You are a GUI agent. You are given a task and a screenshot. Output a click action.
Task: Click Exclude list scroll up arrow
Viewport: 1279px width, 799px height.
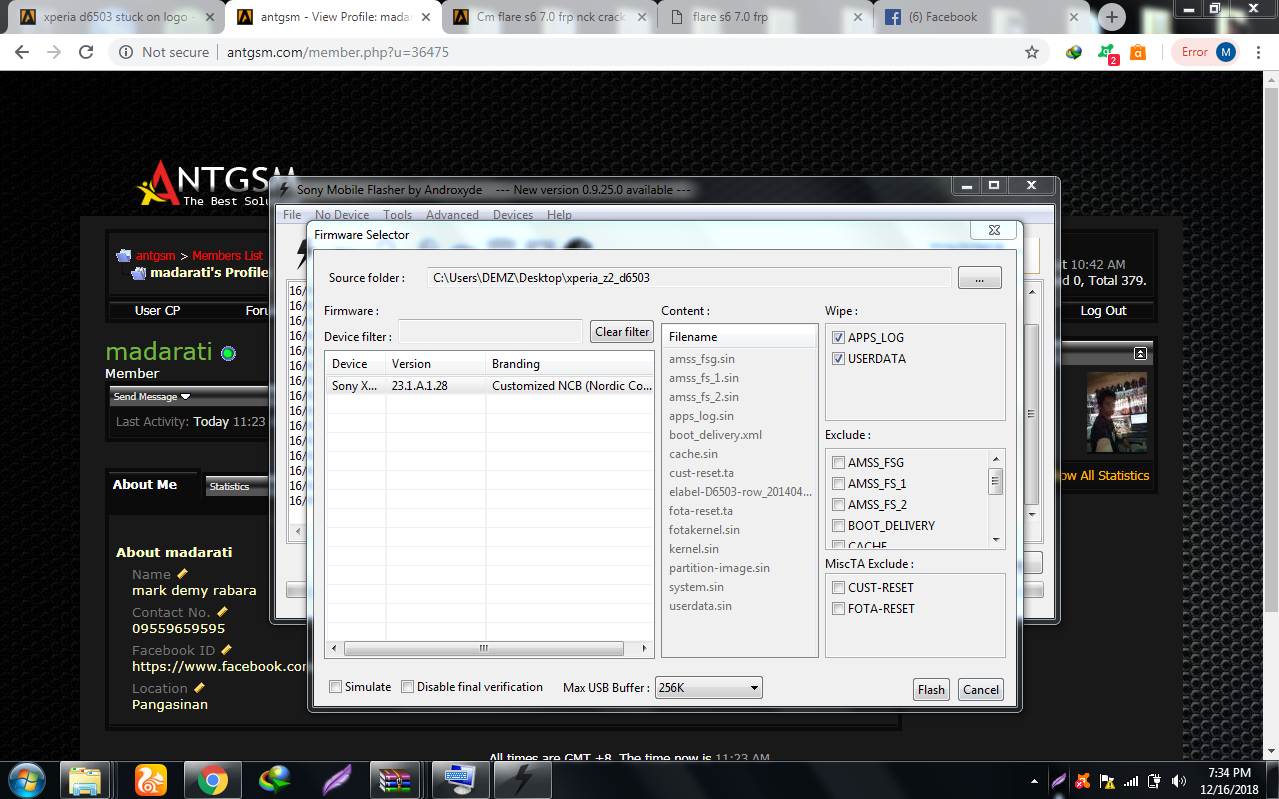[x=996, y=458]
